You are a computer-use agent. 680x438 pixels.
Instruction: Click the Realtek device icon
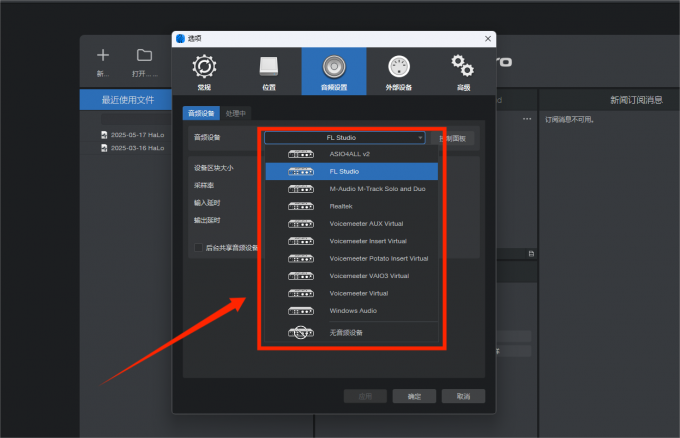tap(301, 206)
